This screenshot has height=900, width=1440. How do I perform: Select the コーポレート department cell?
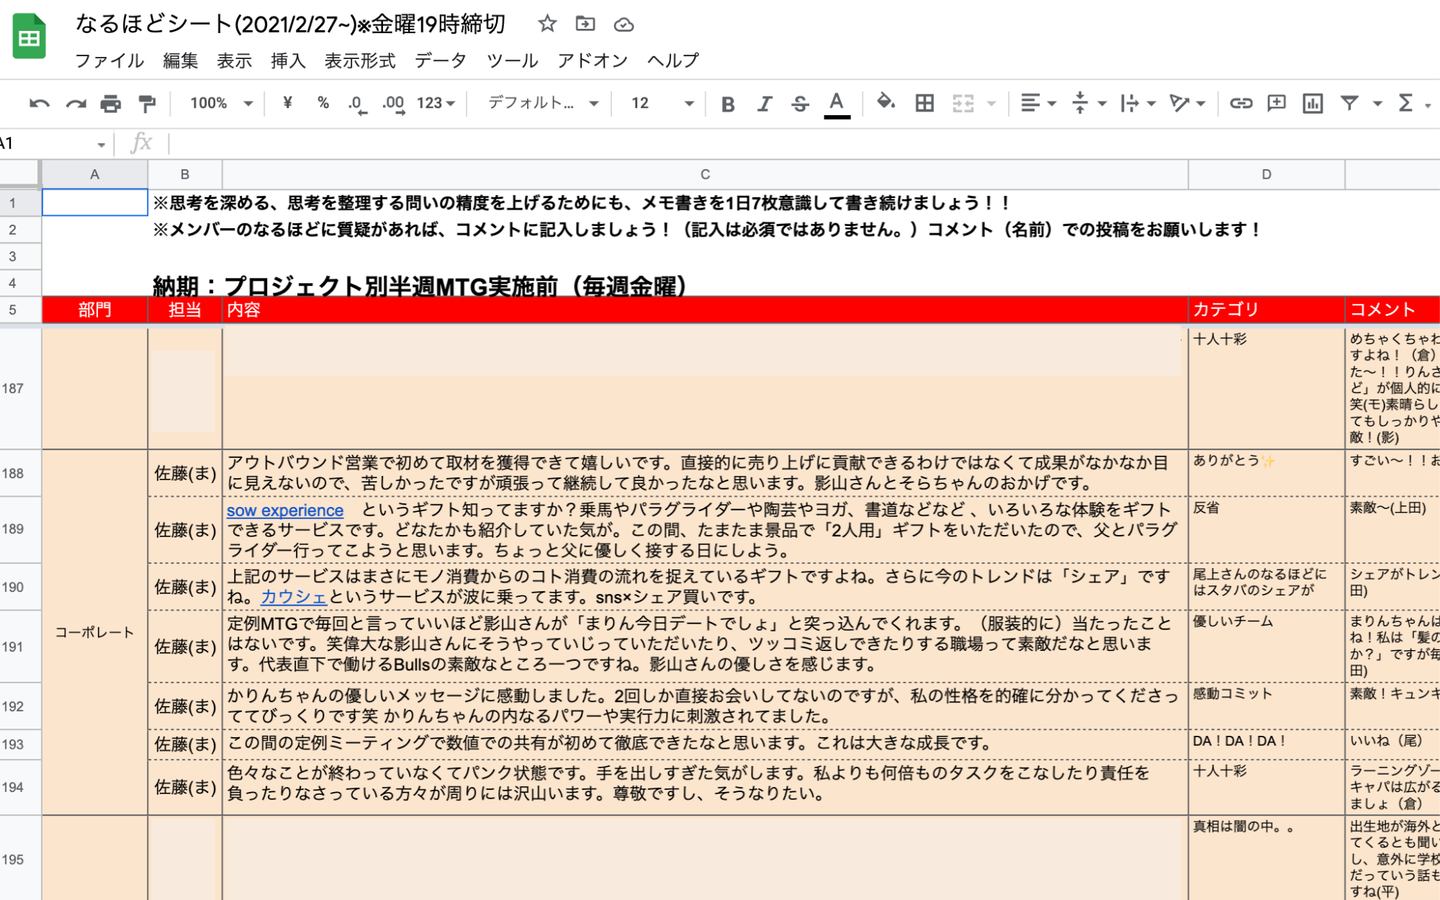95,632
